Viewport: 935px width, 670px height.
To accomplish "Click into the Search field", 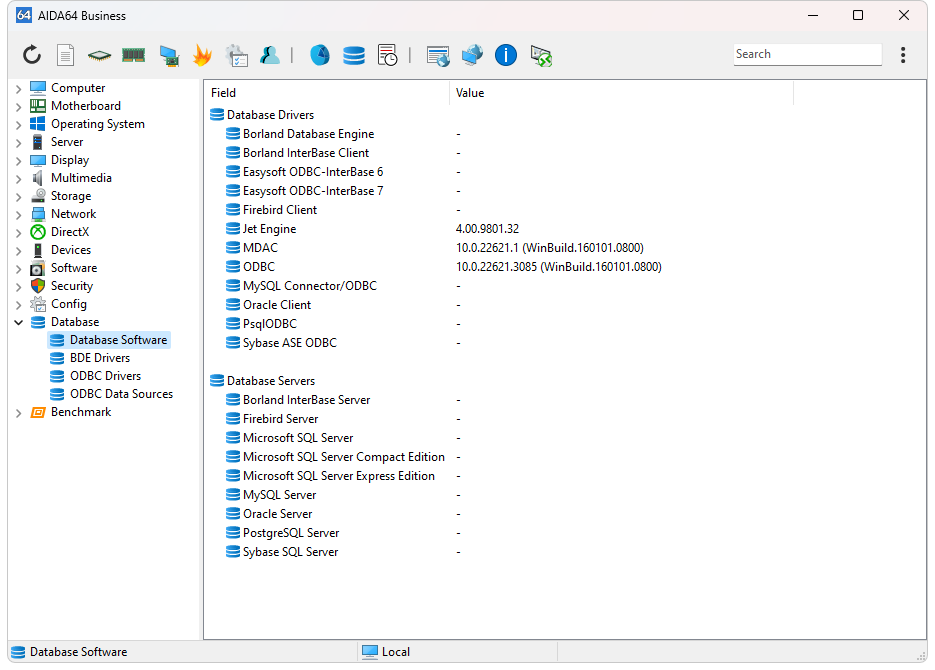I will click(806, 55).
